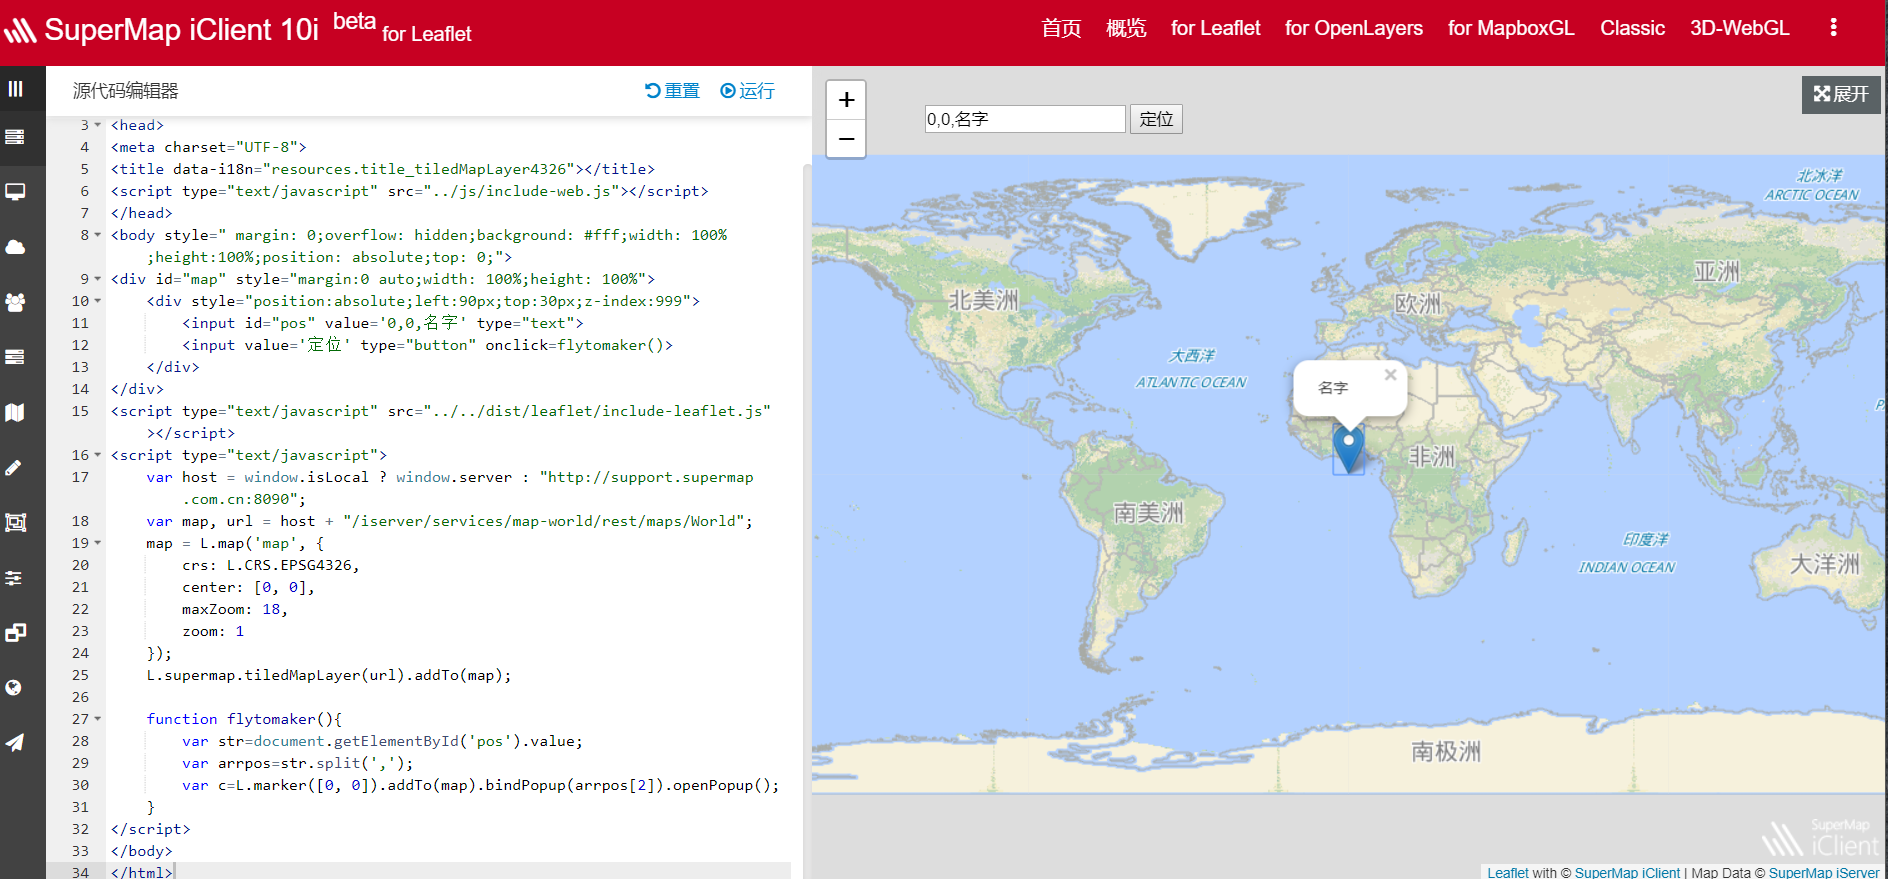Zoom out the map with minus button

click(846, 138)
